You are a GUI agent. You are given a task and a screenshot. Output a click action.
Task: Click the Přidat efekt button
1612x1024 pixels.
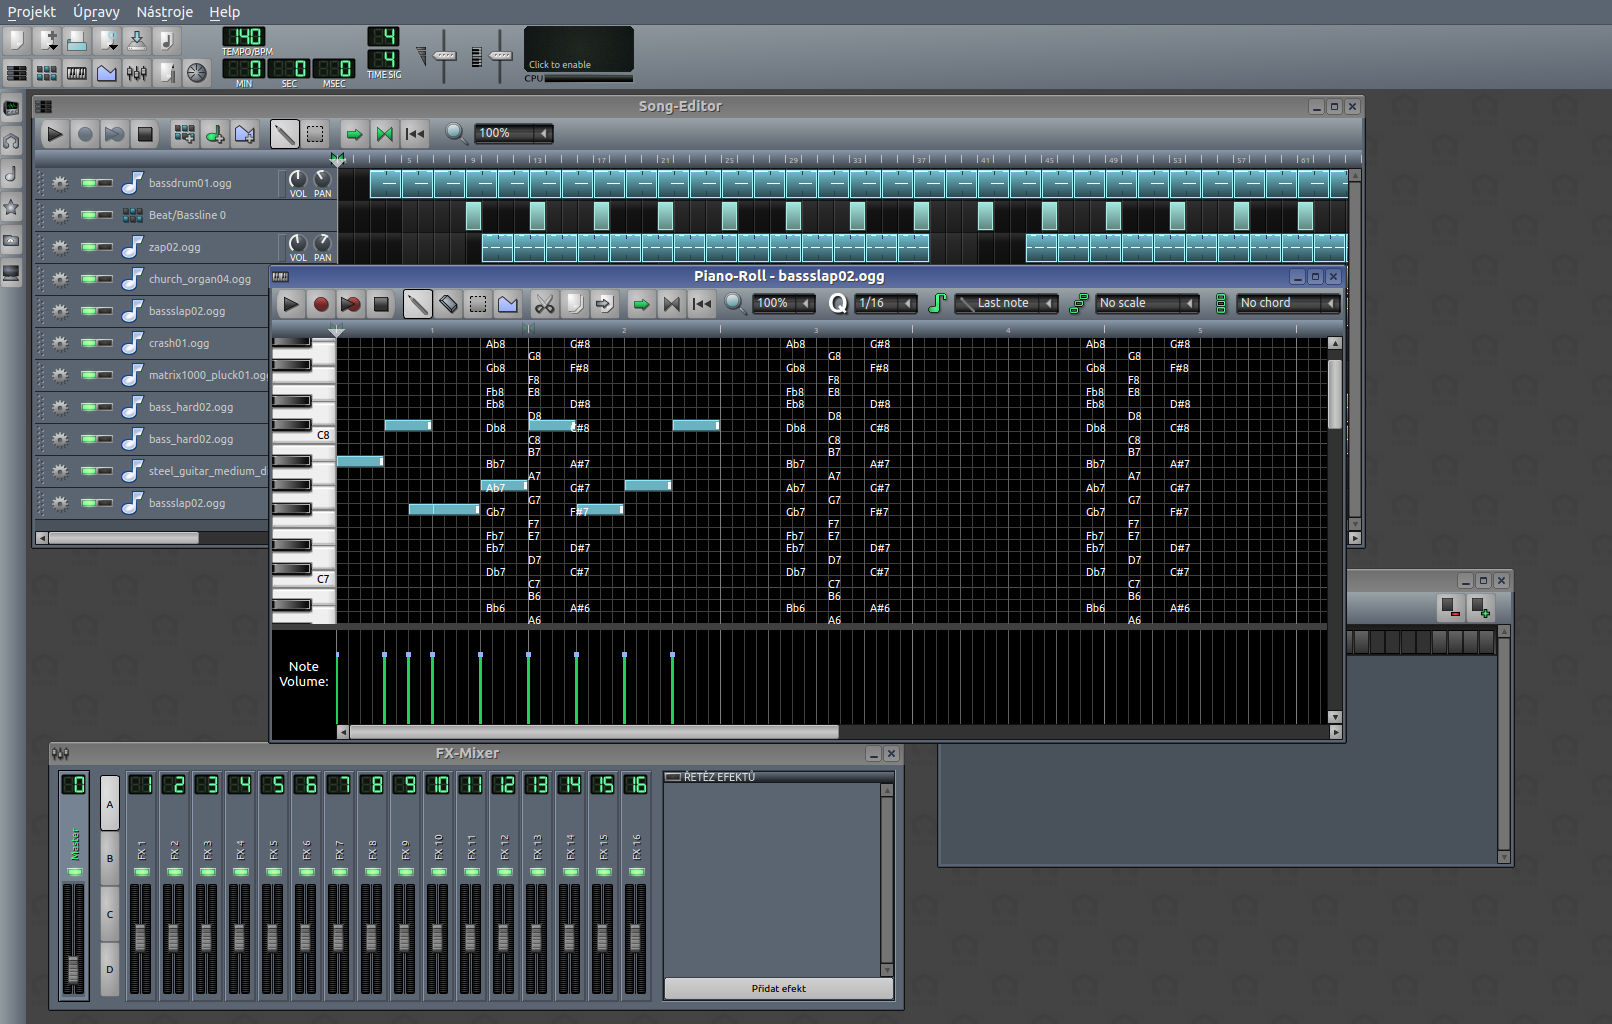778,989
